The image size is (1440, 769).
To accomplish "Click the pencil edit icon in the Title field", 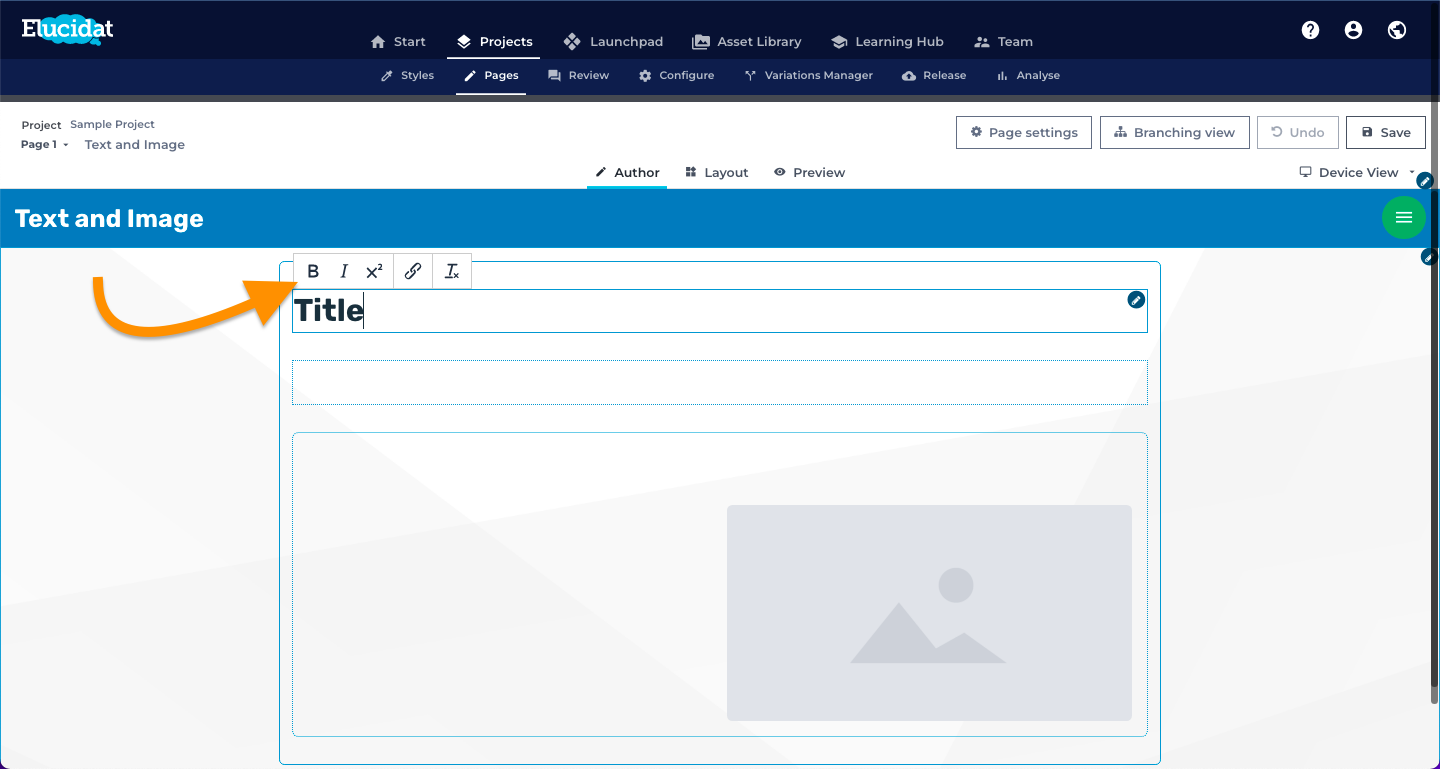I will (x=1136, y=299).
